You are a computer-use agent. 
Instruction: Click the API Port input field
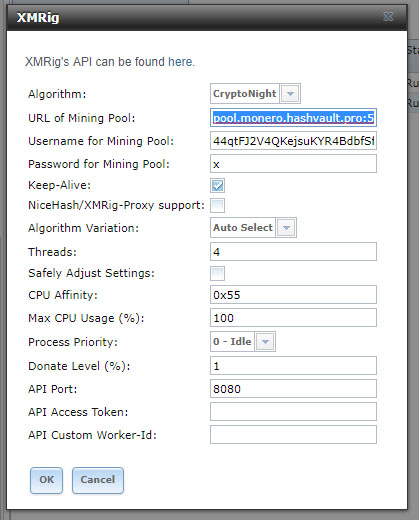[x=293, y=389]
